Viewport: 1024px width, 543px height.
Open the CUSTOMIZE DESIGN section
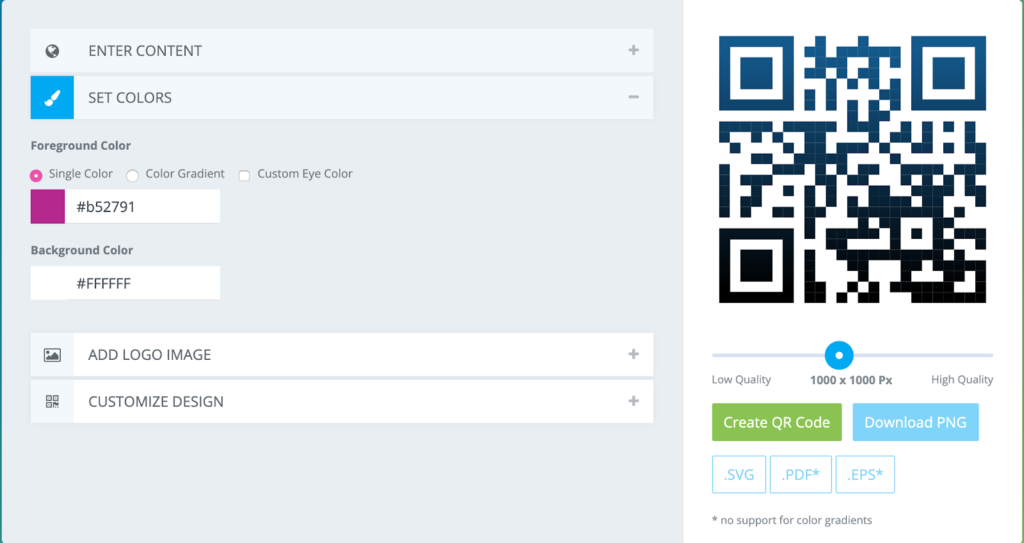point(342,401)
